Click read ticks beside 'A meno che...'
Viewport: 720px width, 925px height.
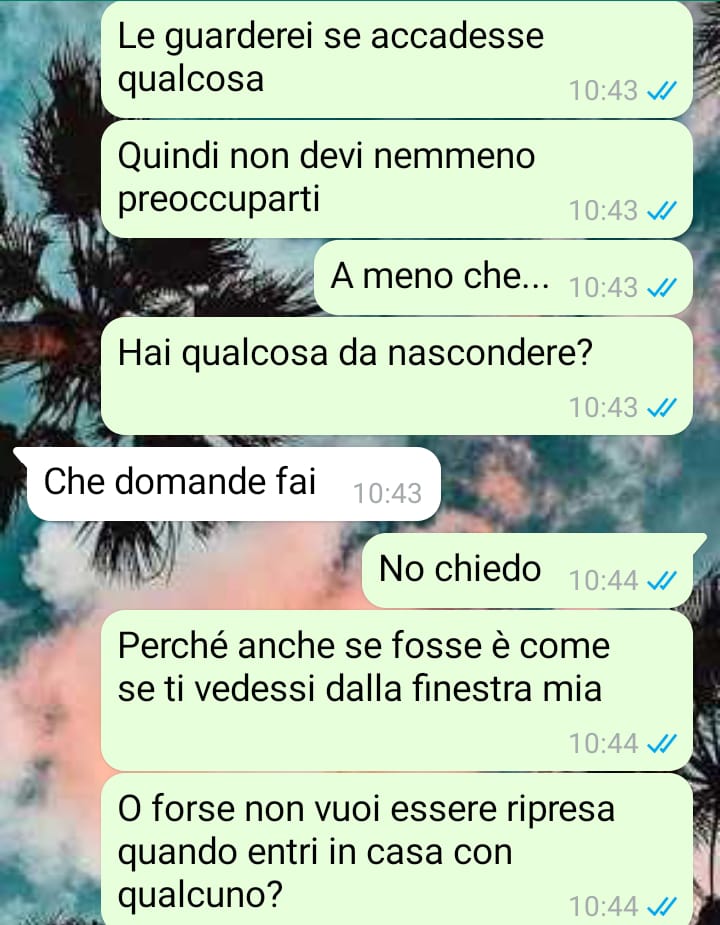662,287
